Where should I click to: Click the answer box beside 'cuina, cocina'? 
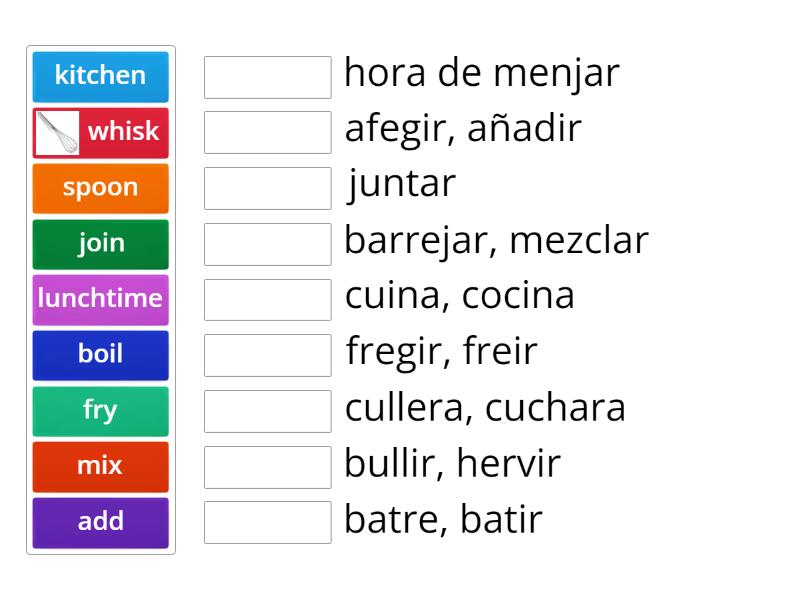pyautogui.click(x=266, y=299)
